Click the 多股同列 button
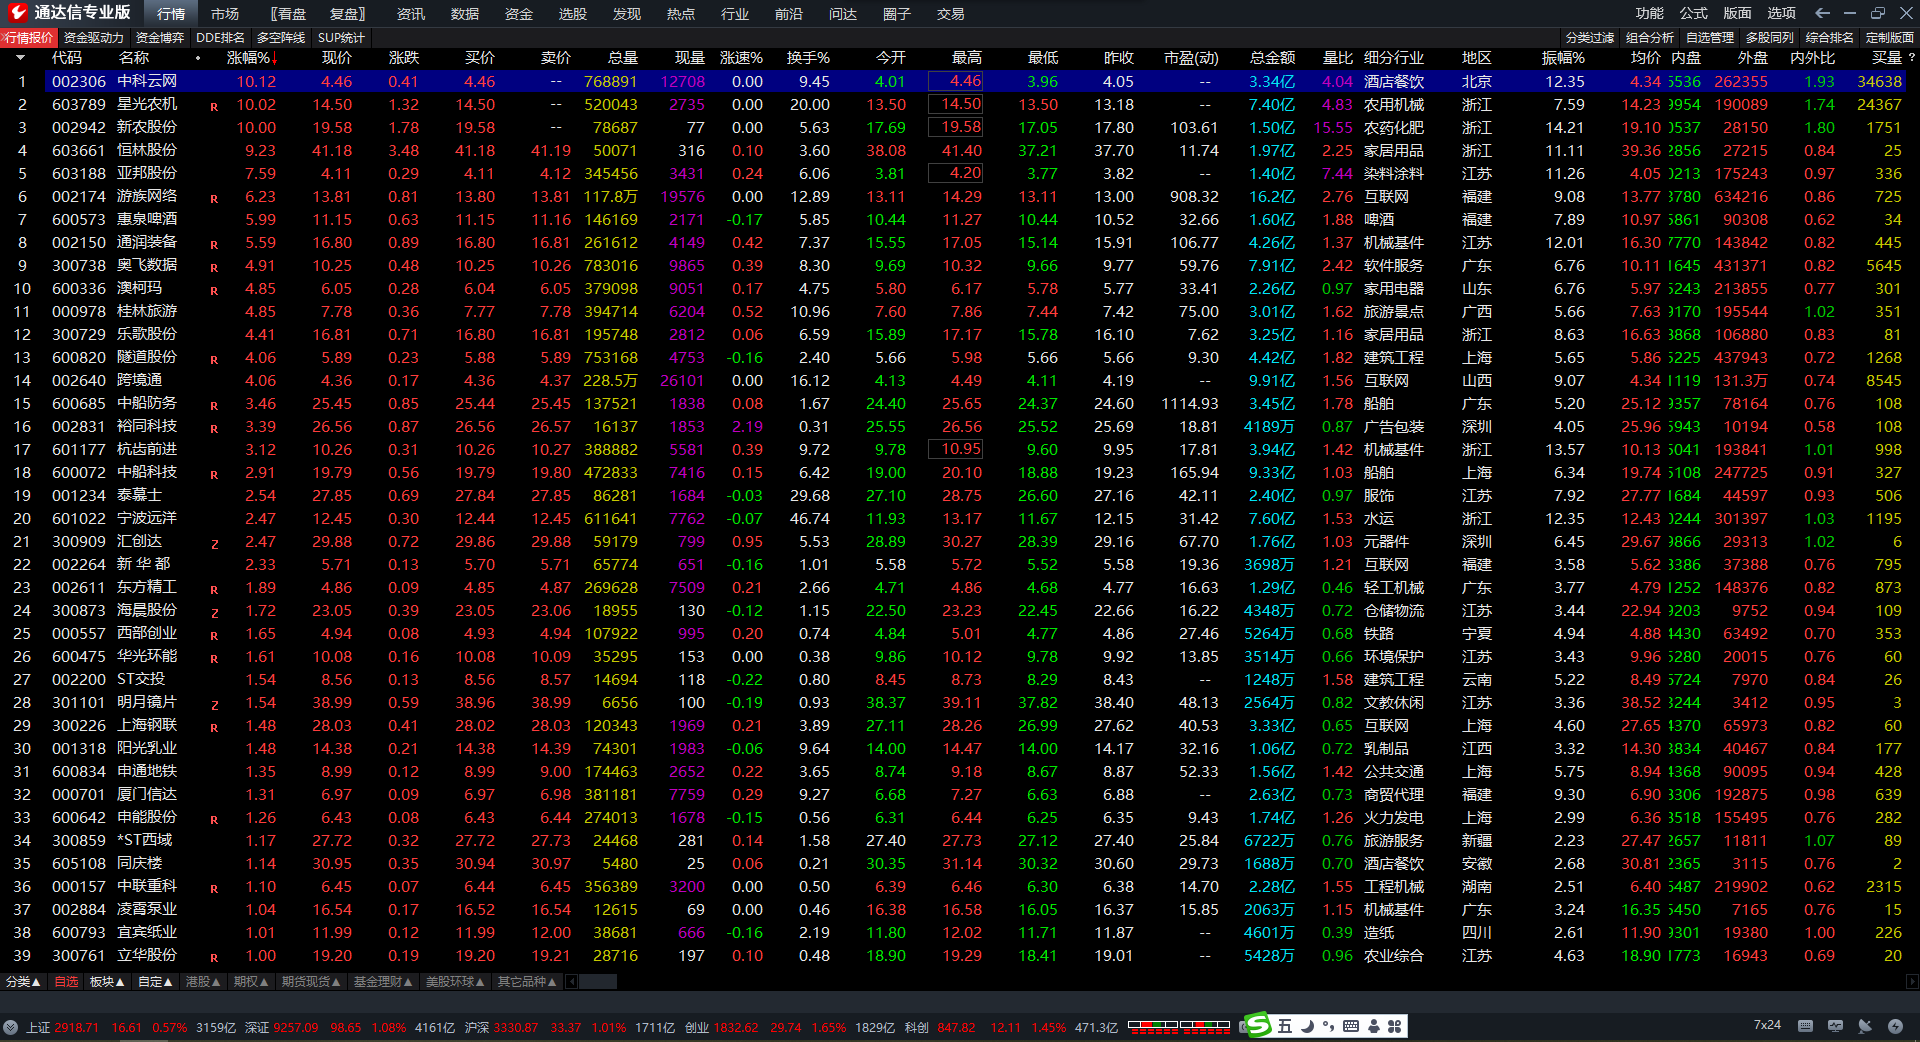The image size is (1920, 1042). [x=1770, y=38]
